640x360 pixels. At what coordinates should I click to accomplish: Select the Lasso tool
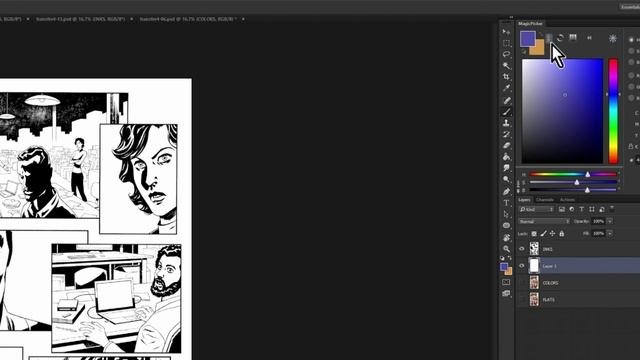[x=506, y=54]
